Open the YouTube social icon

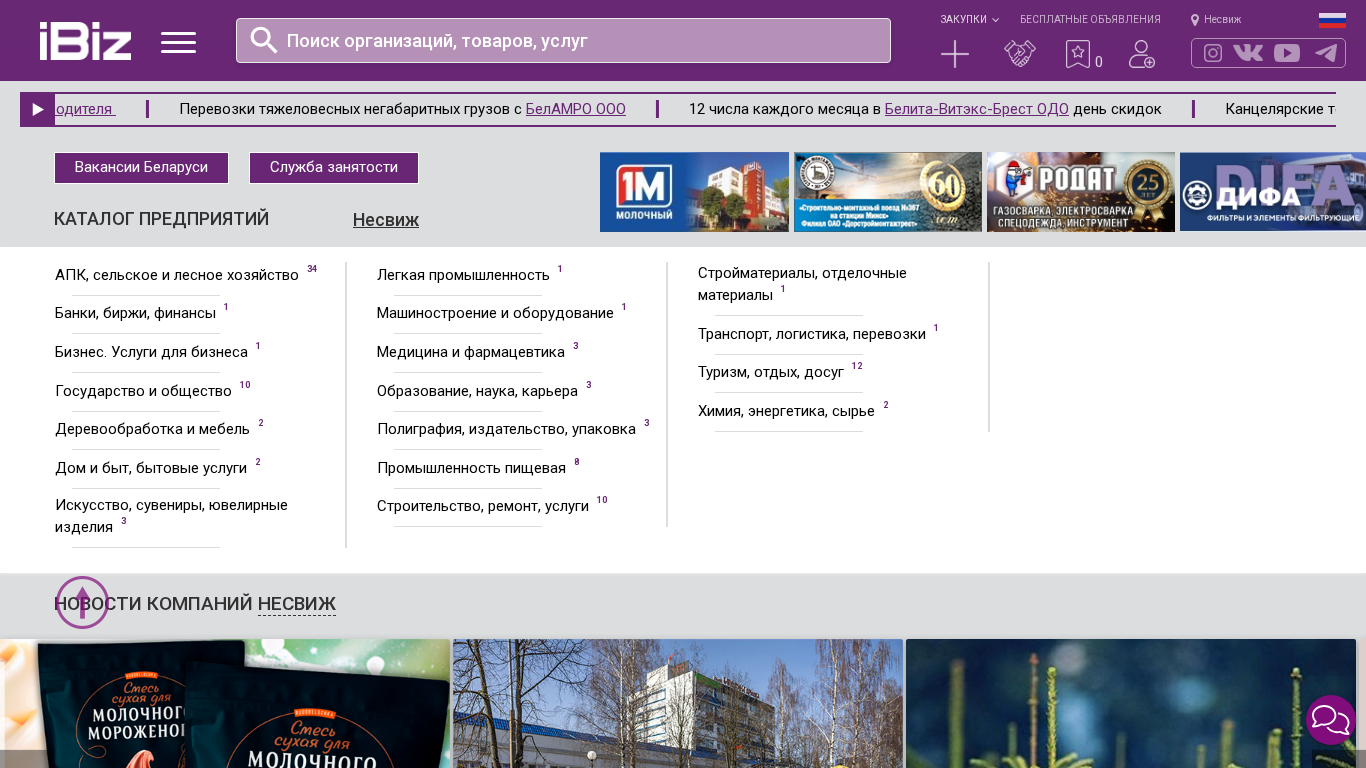coord(1287,53)
